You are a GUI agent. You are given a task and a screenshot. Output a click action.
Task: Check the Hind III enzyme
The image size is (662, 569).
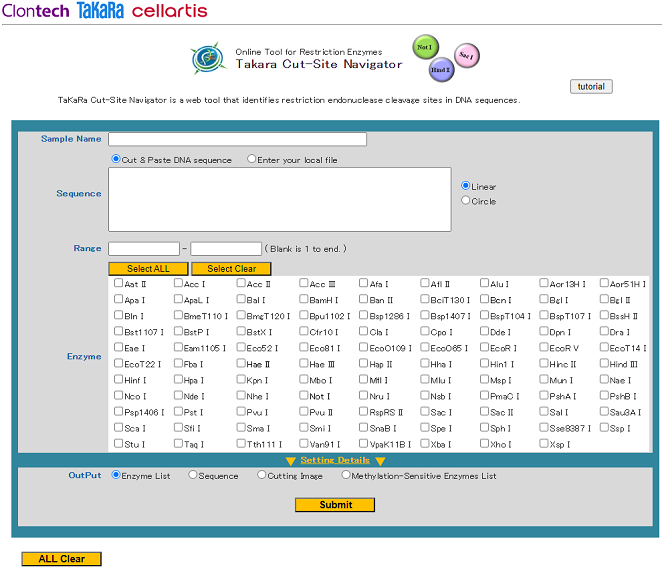[604, 363]
